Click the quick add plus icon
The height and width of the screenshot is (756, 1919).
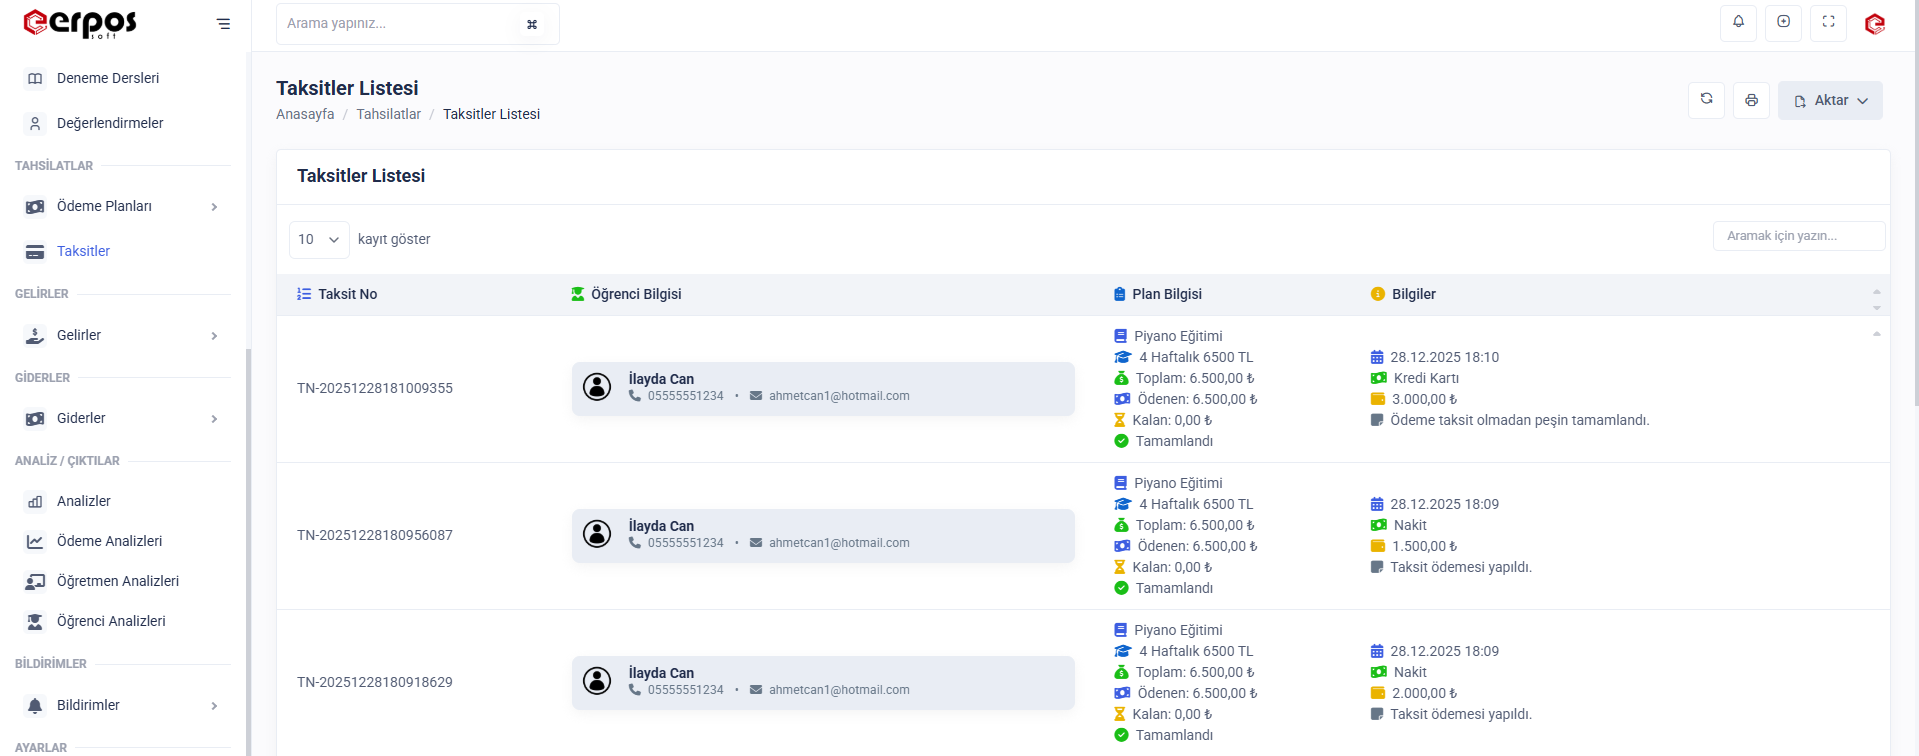click(1783, 22)
